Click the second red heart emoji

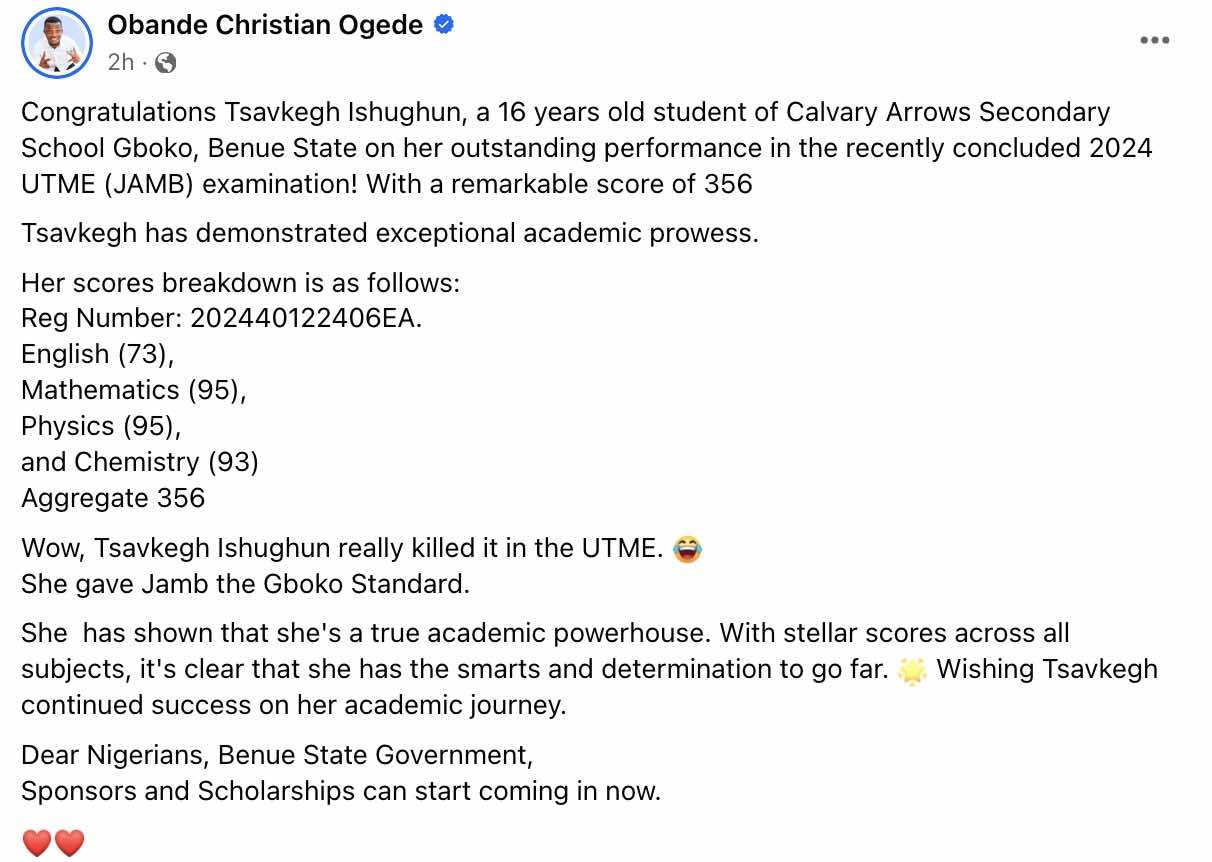click(69, 843)
